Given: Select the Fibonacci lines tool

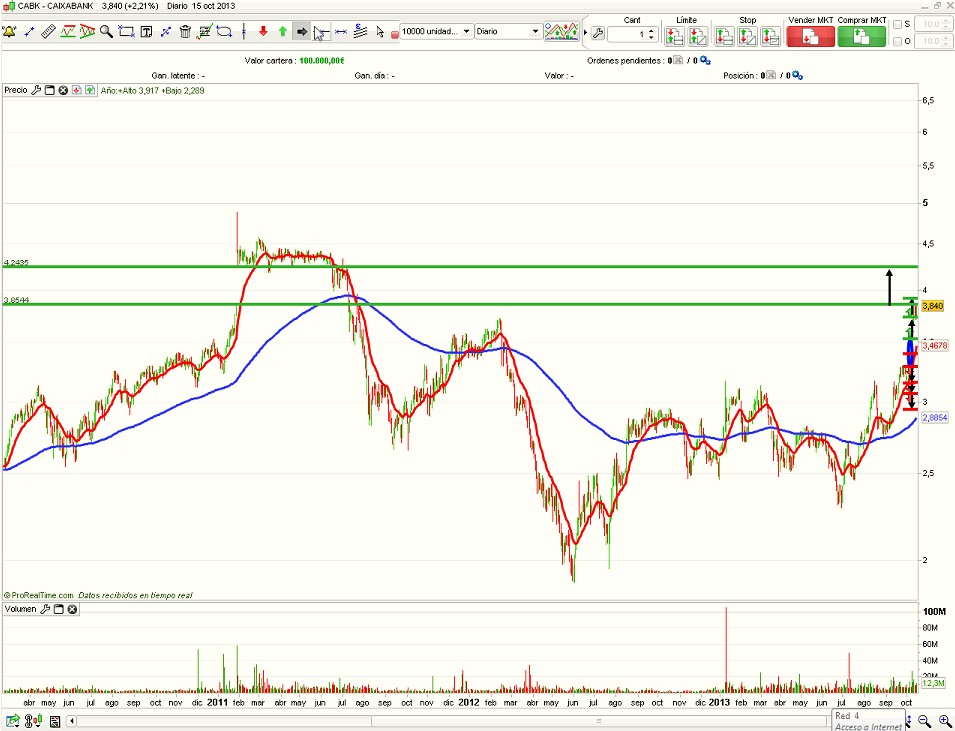Looking at the screenshot, I should [361, 31].
